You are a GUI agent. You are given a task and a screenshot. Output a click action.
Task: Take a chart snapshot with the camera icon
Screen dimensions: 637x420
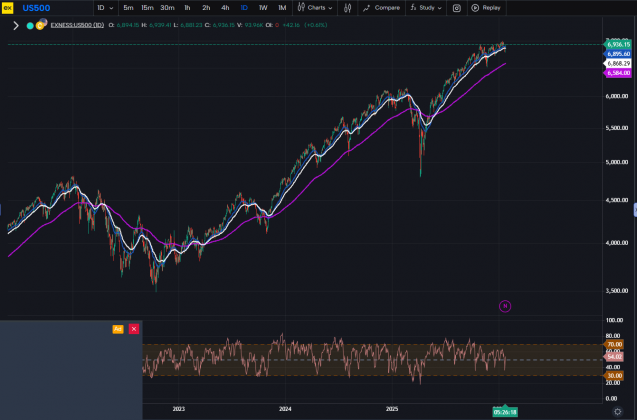[457, 7]
